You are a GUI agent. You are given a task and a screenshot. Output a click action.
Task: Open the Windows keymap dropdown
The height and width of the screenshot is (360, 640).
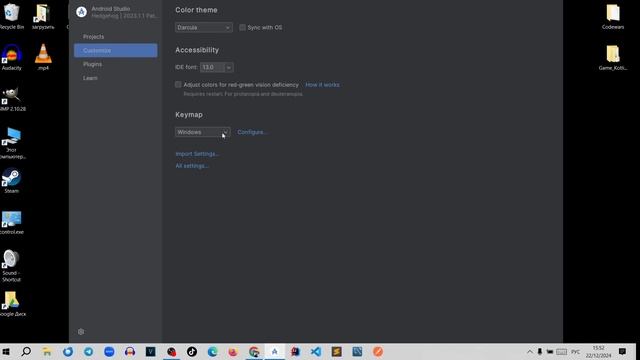coord(203,132)
